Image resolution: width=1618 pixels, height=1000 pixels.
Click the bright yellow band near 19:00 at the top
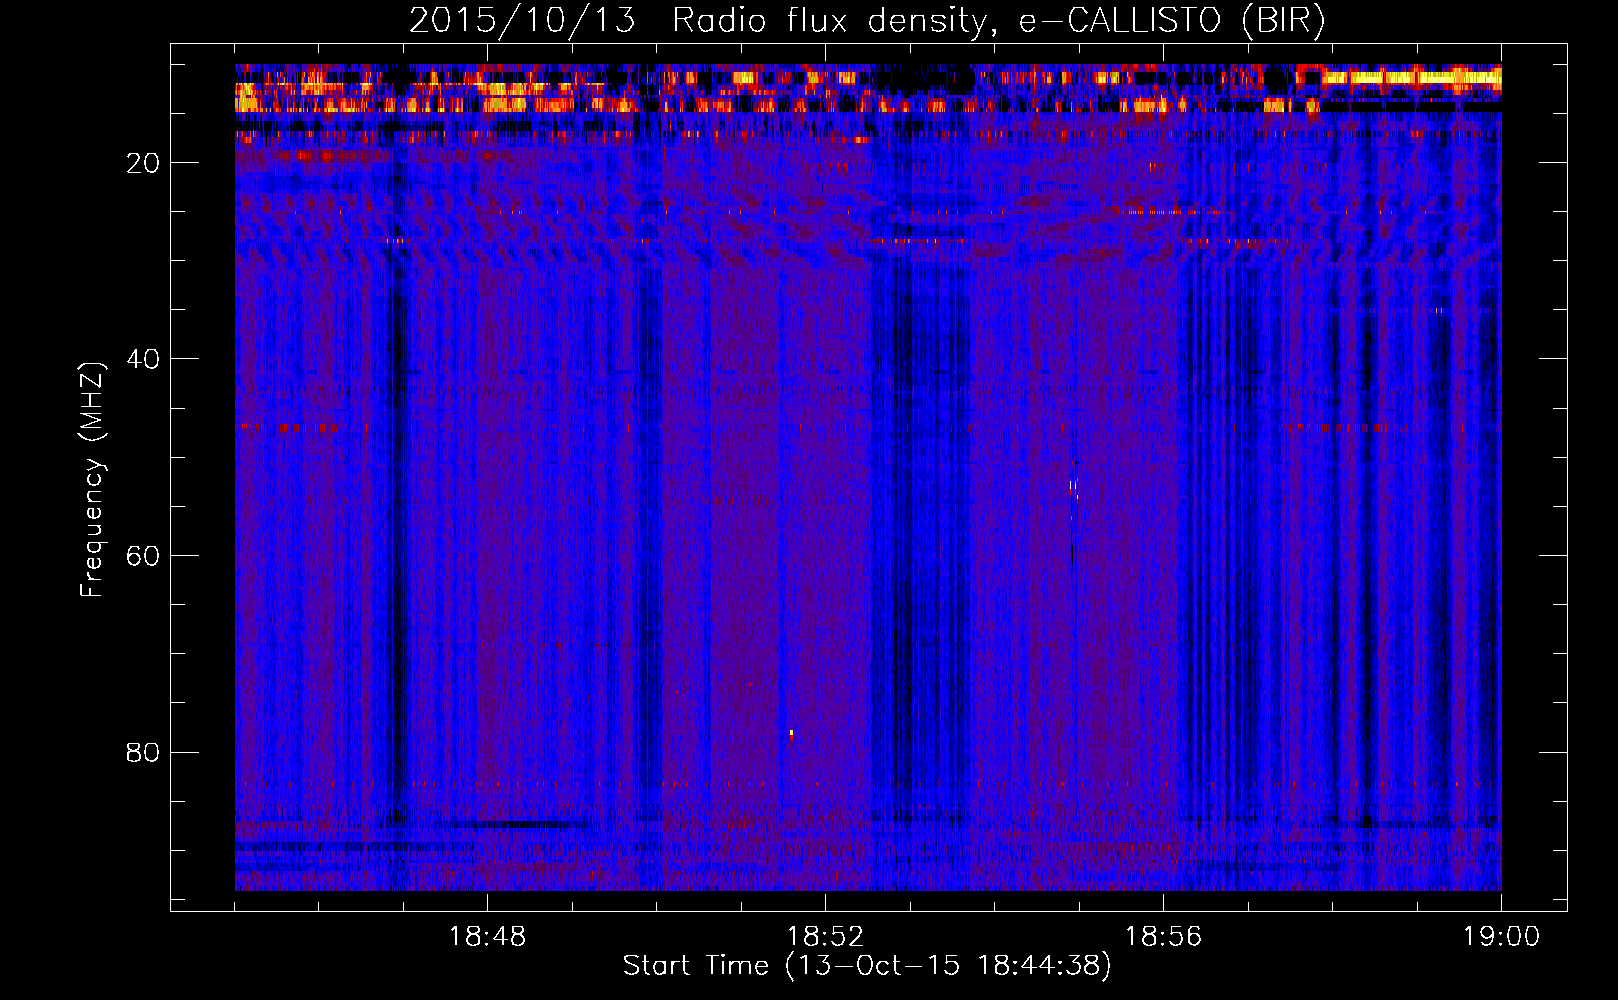(1410, 76)
